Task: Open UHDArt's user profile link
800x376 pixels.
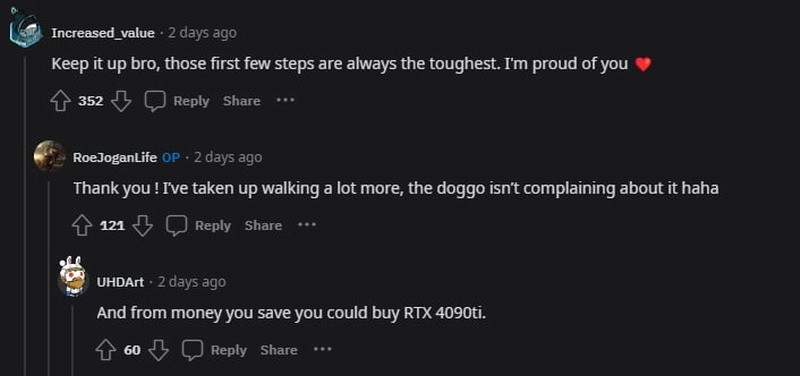Action: (x=120, y=282)
